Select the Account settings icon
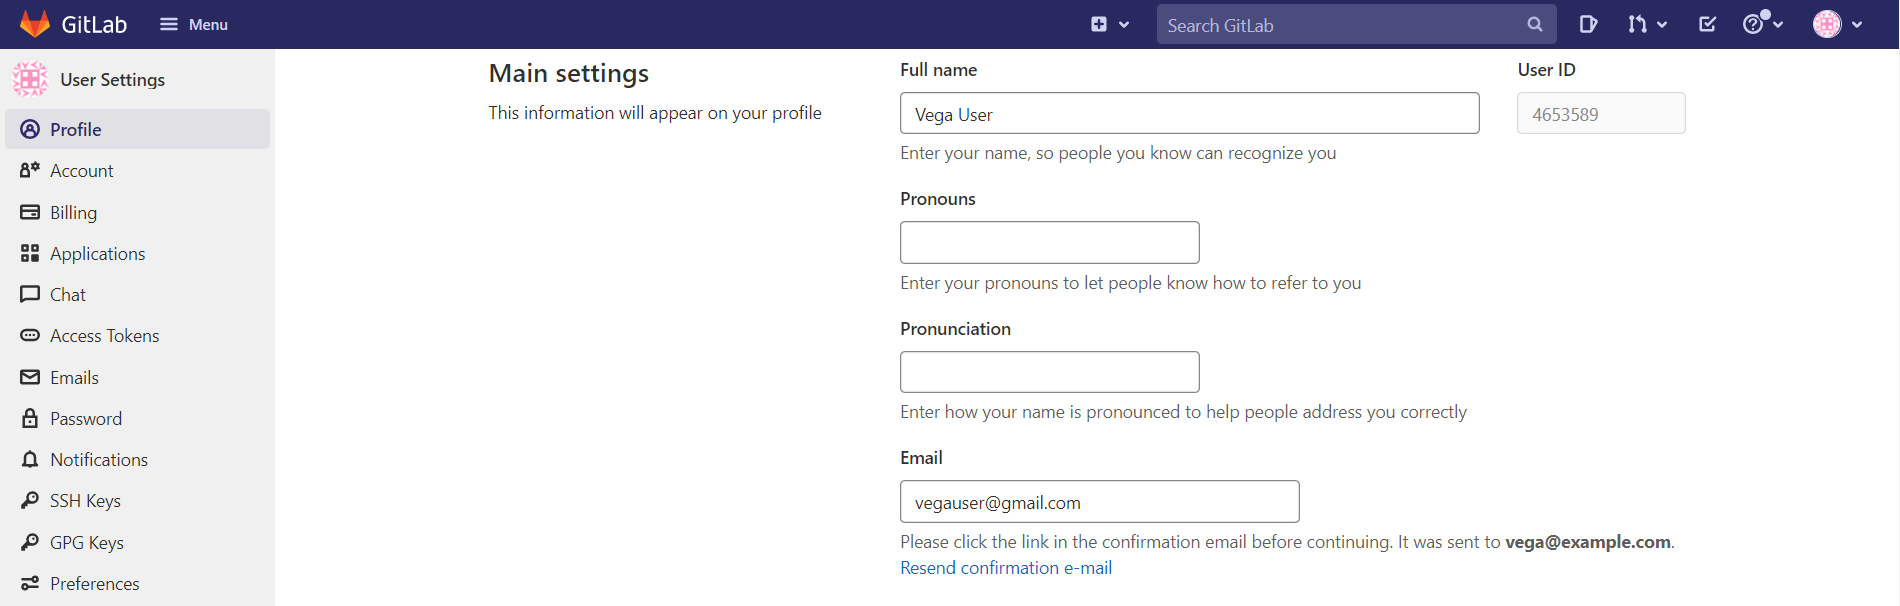 coord(30,170)
